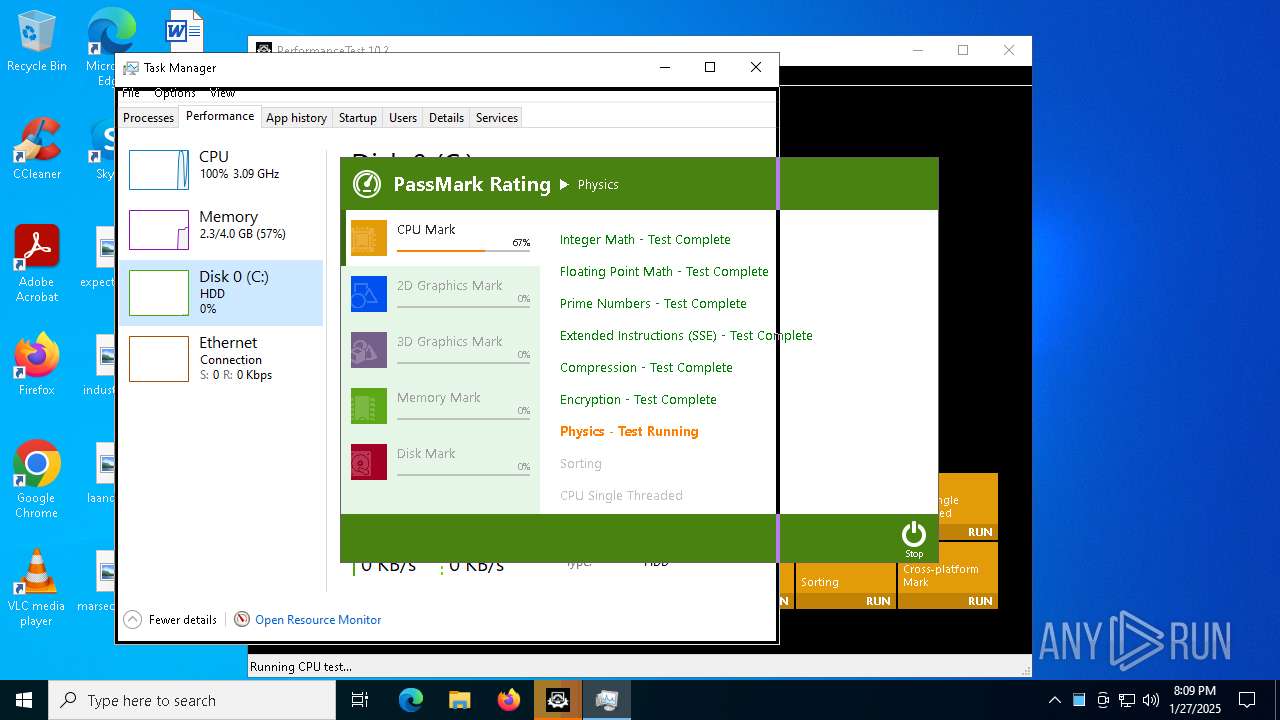This screenshot has height=720, width=1280.
Task: Select the CPU Mark icon in PassMark Rating
Action: [x=369, y=238]
